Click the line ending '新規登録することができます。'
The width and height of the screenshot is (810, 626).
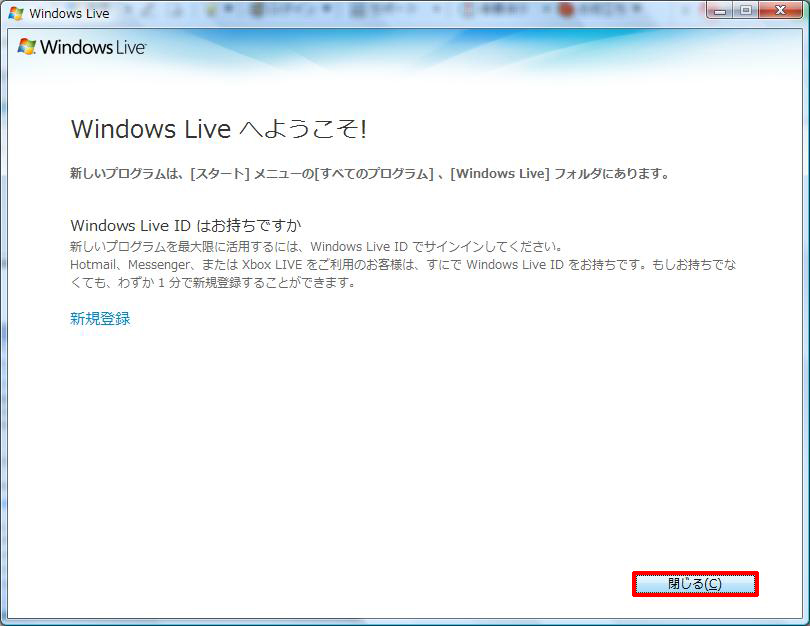click(x=213, y=283)
